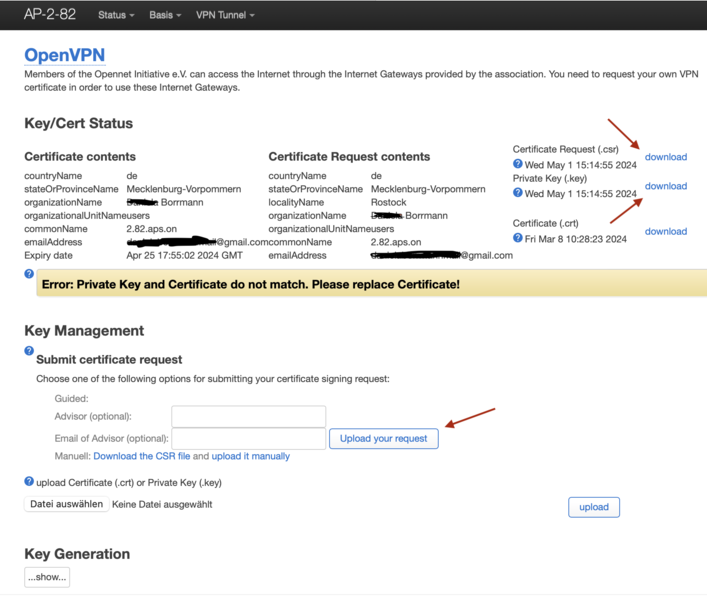Click the upload it manually link
This screenshot has width=707, height=599.
pos(251,456)
